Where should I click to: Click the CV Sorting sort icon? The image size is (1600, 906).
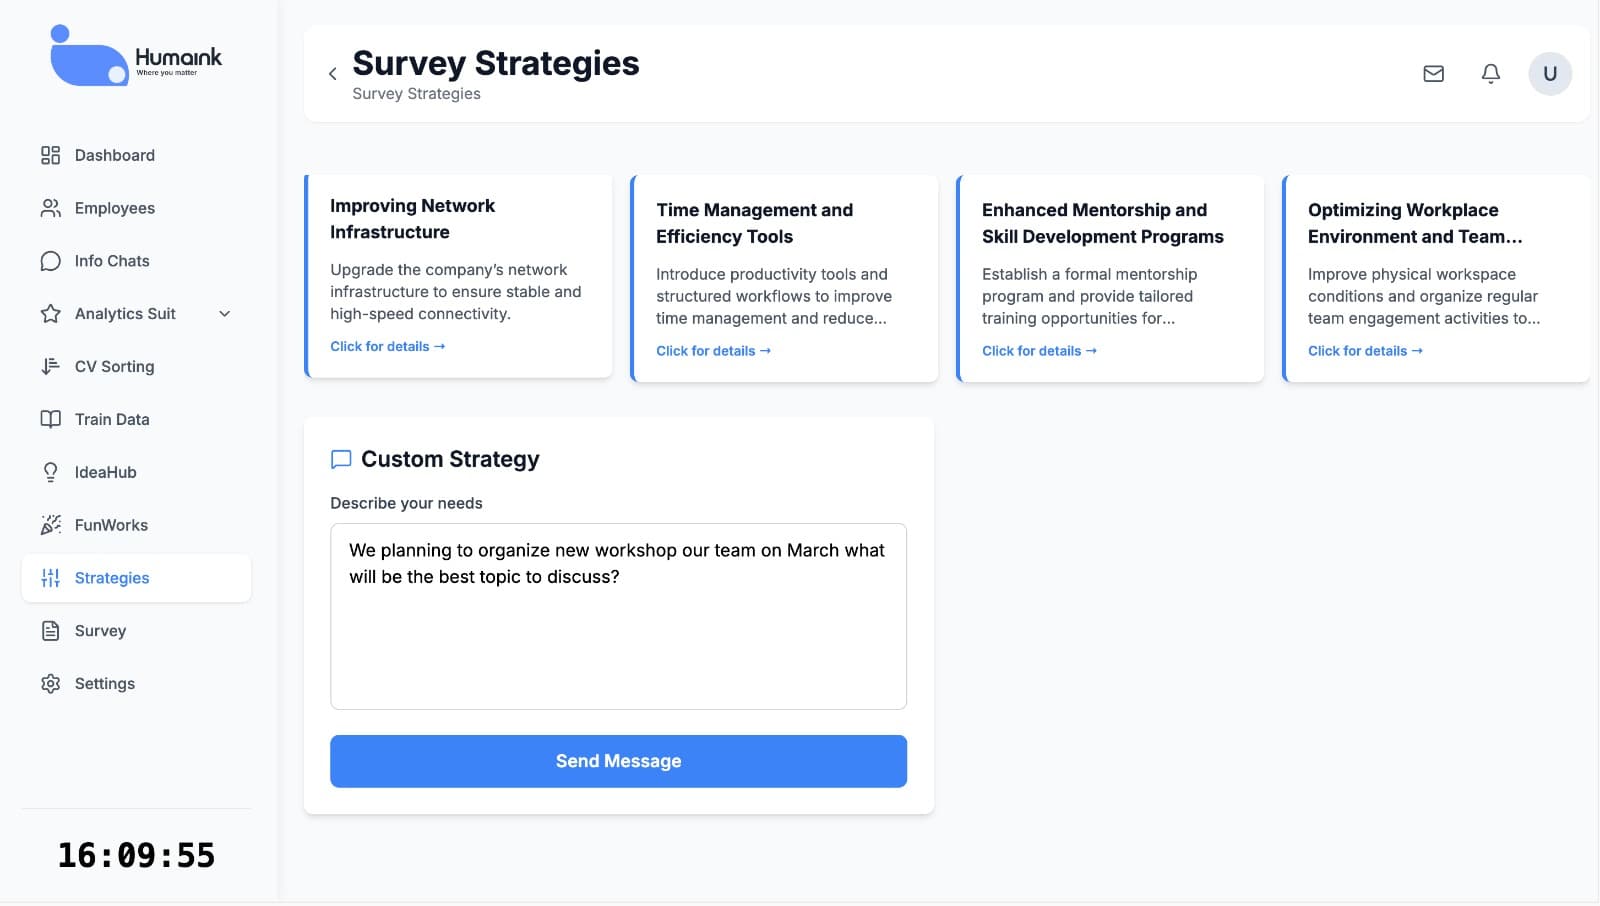50,366
